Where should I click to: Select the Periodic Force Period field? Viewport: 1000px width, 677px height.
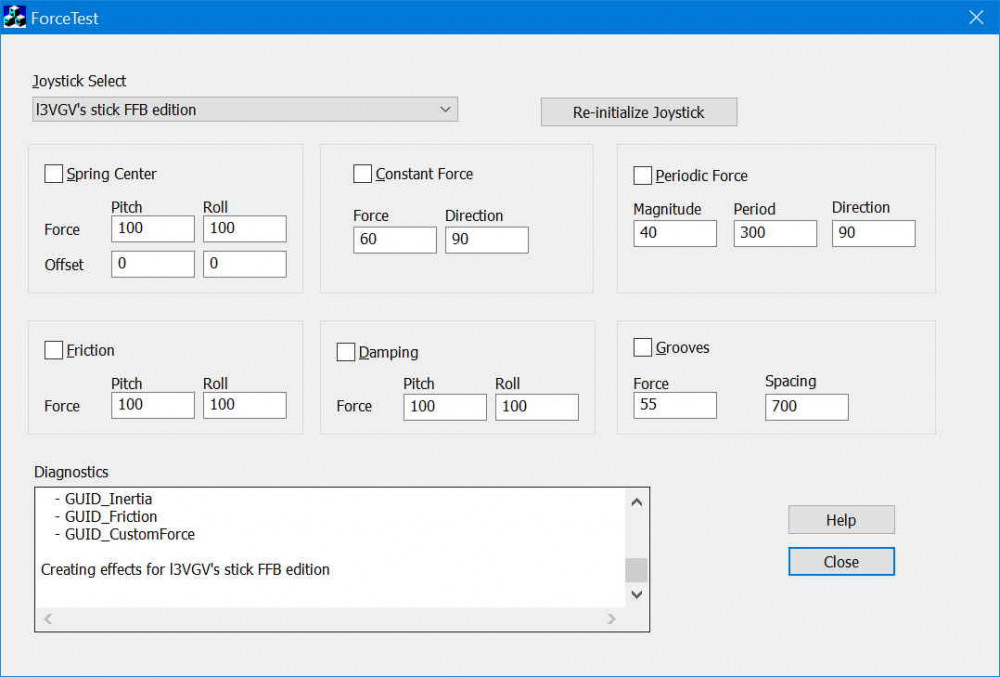(x=774, y=233)
